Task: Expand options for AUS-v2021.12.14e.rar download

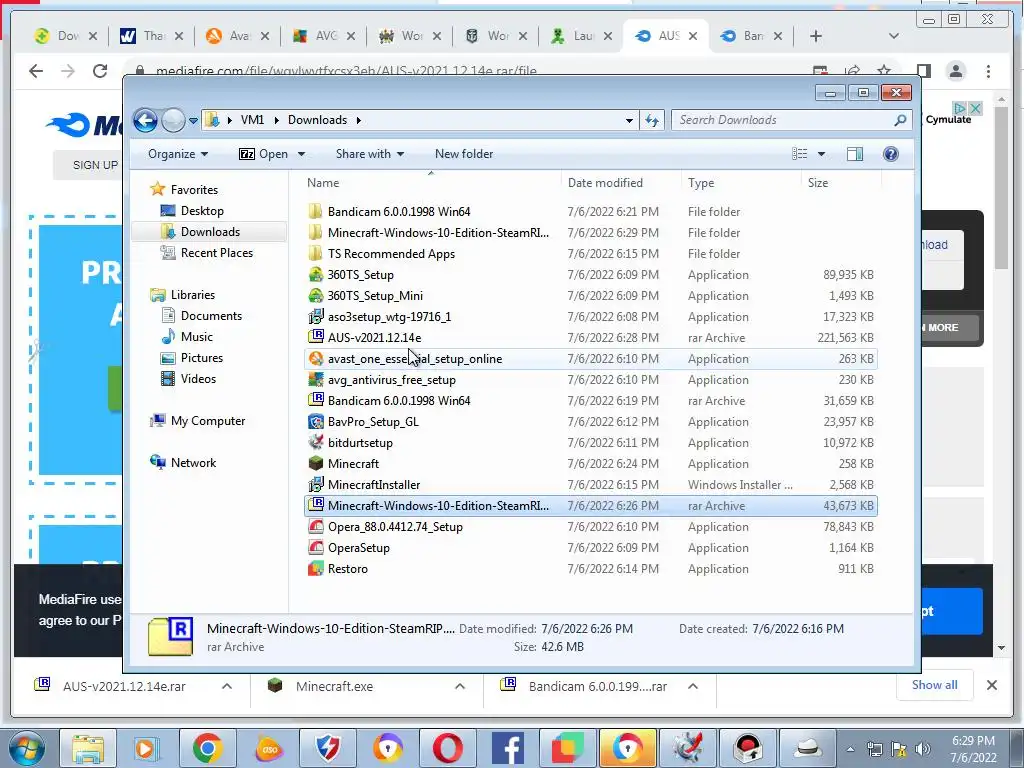Action: [227, 686]
